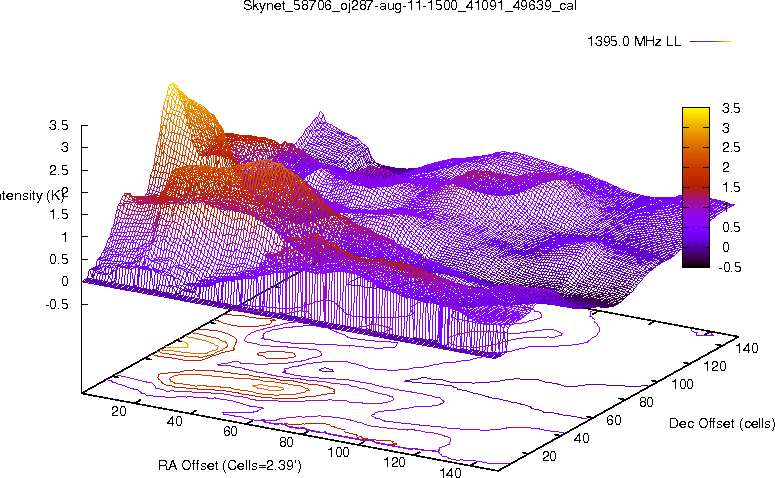Click the 3.5 tick on the intensity axis
775x478 pixels.
click(58, 126)
